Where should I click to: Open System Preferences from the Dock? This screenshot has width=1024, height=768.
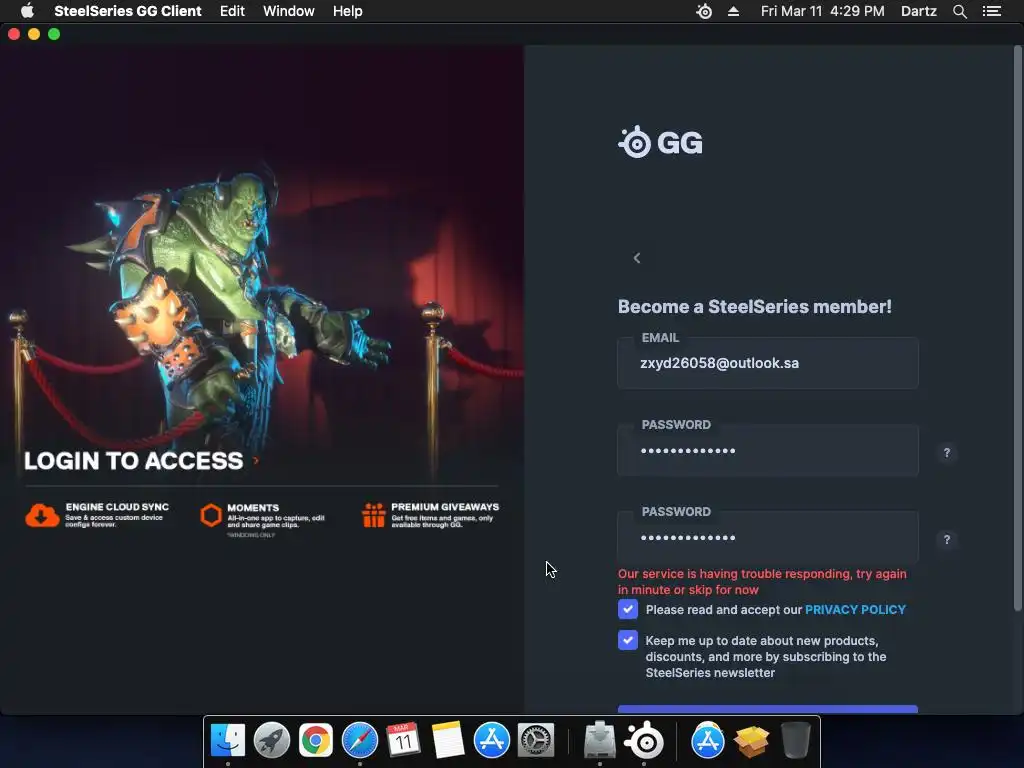(x=536, y=741)
